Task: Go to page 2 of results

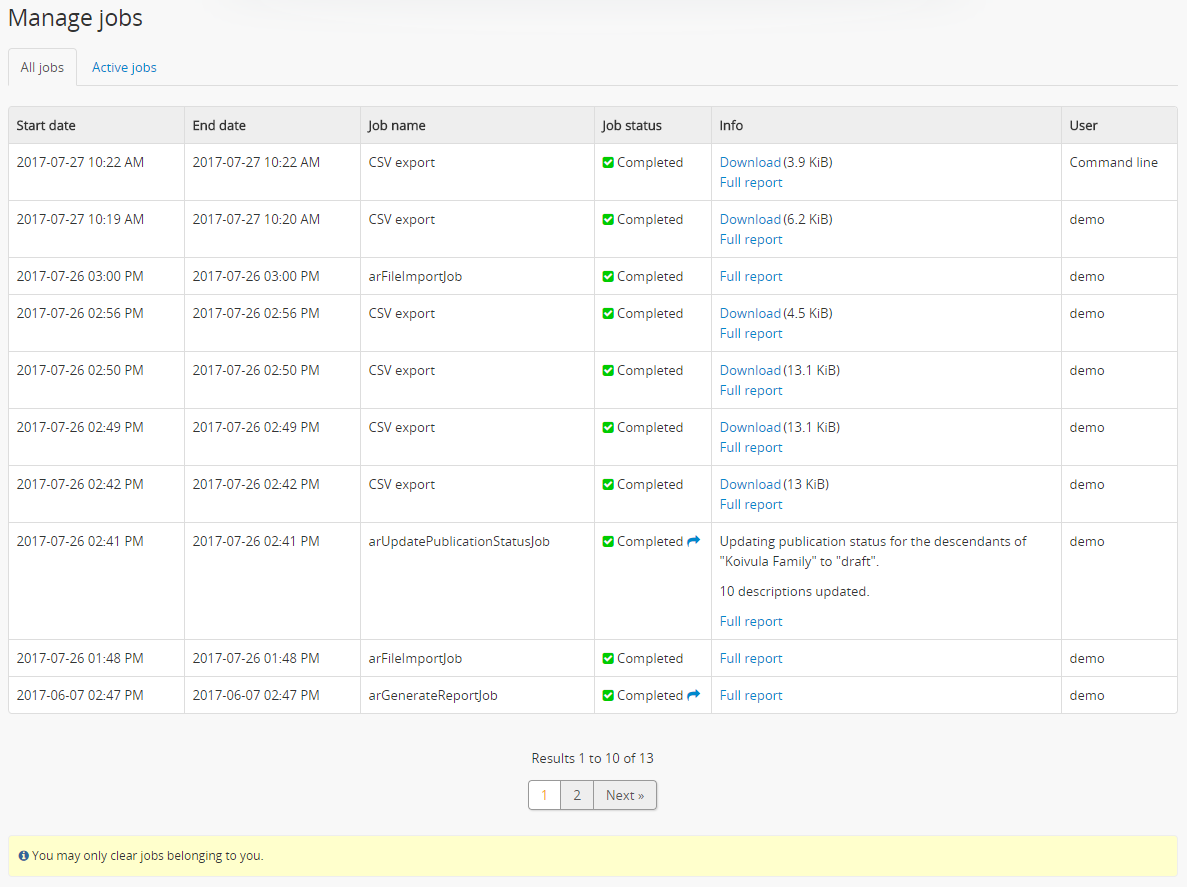Action: coord(577,795)
